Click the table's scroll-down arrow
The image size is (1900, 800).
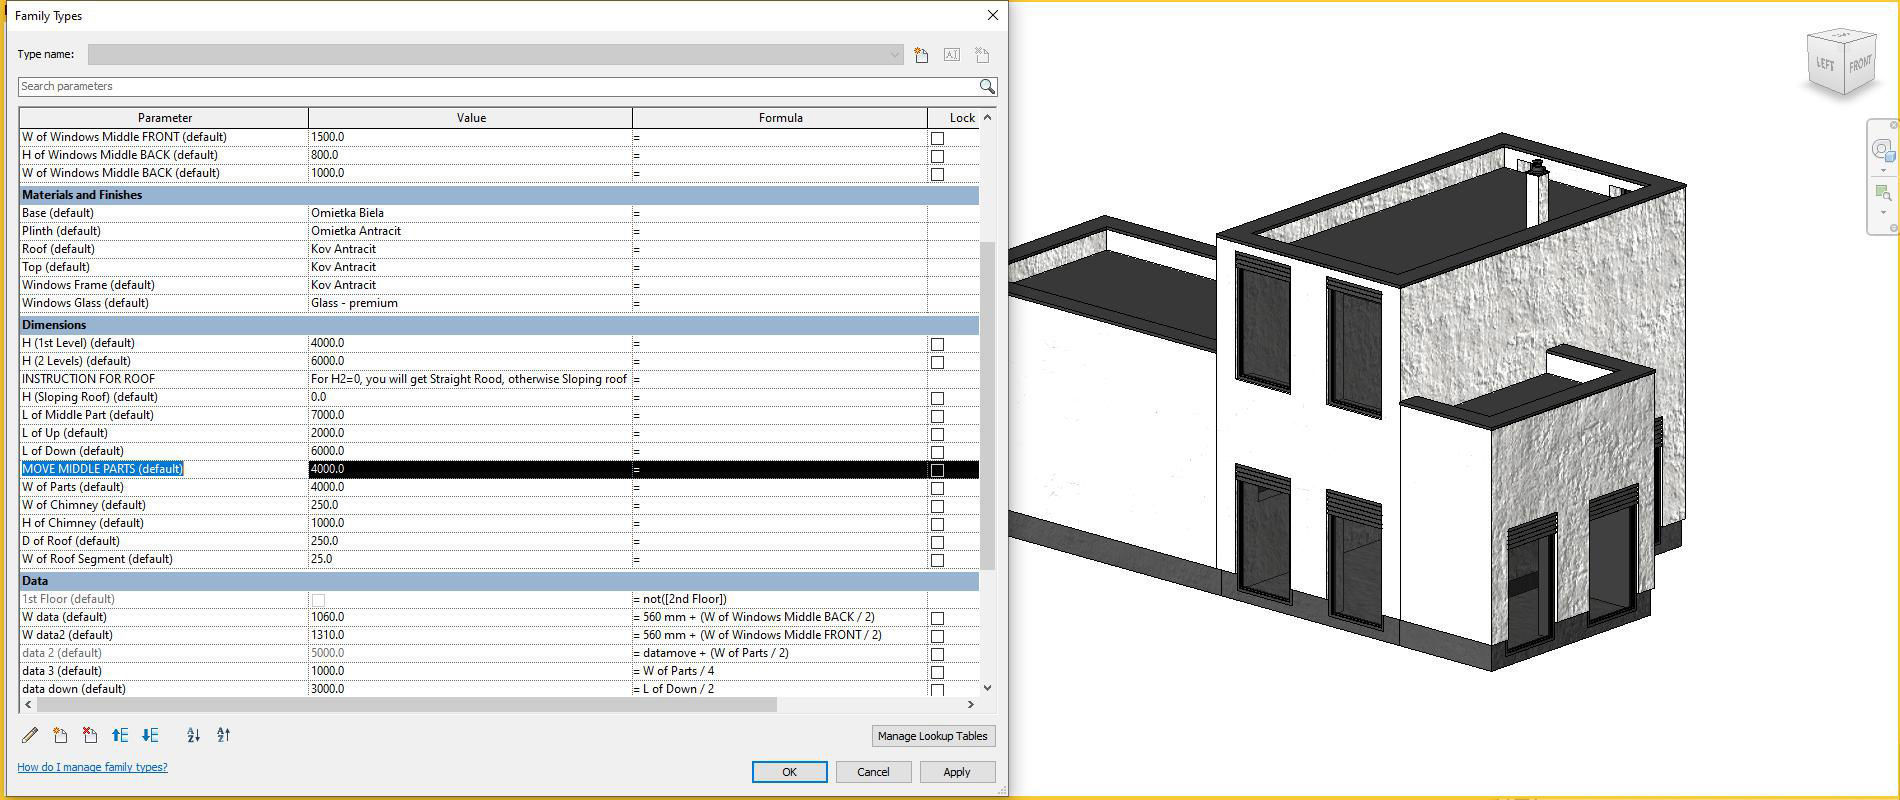click(x=988, y=688)
